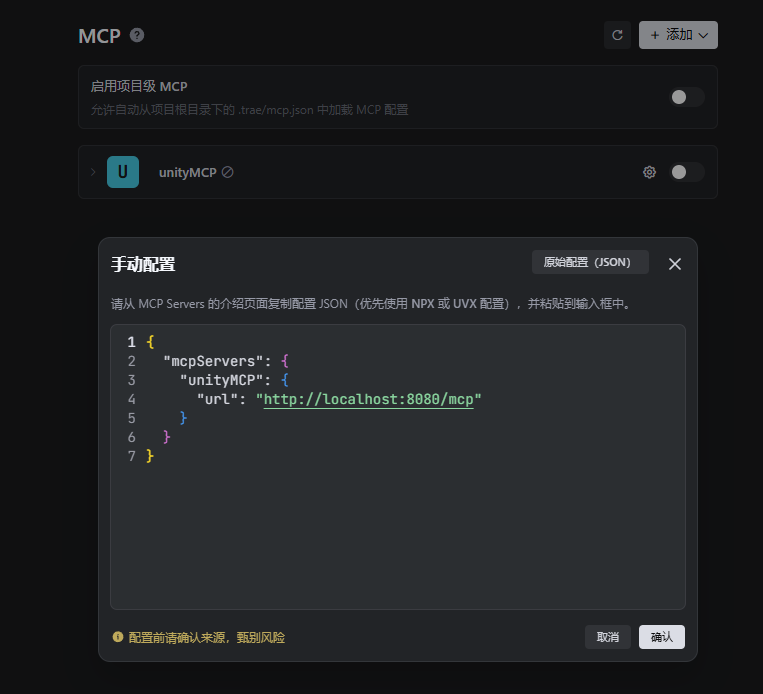Click the "mcpServers" key in the JSON editor
Image resolution: width=763 pixels, height=694 pixels.
coord(213,361)
